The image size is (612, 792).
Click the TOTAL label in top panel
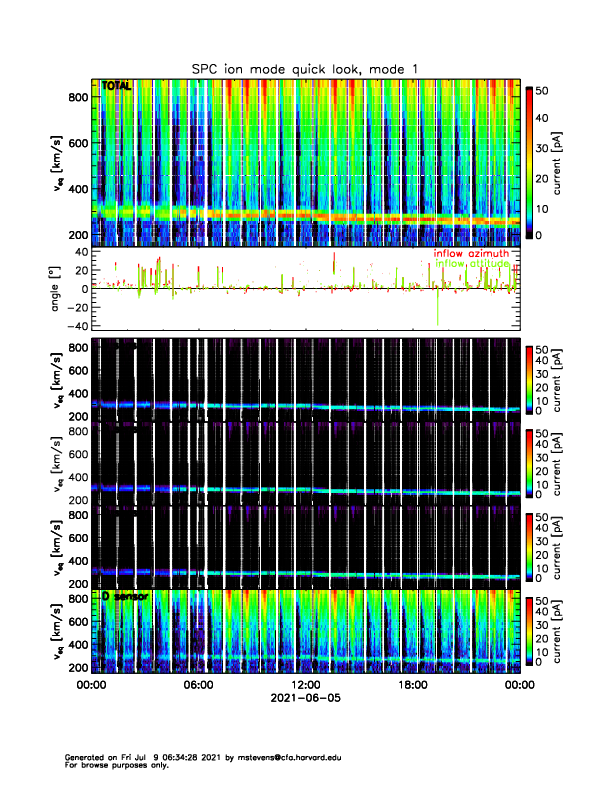coord(117,87)
